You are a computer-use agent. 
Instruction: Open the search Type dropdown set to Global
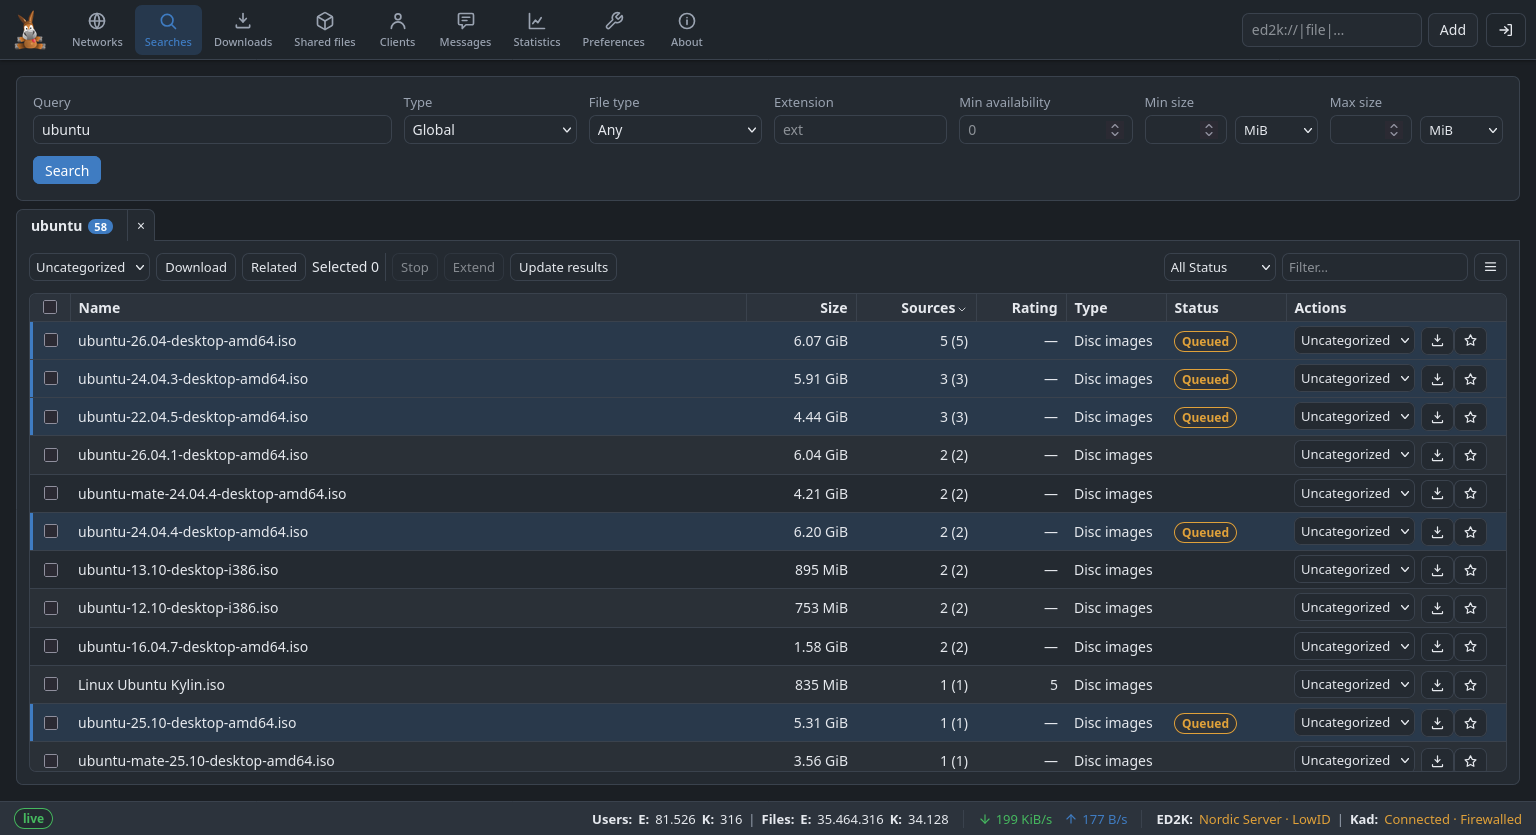pyautogui.click(x=490, y=130)
